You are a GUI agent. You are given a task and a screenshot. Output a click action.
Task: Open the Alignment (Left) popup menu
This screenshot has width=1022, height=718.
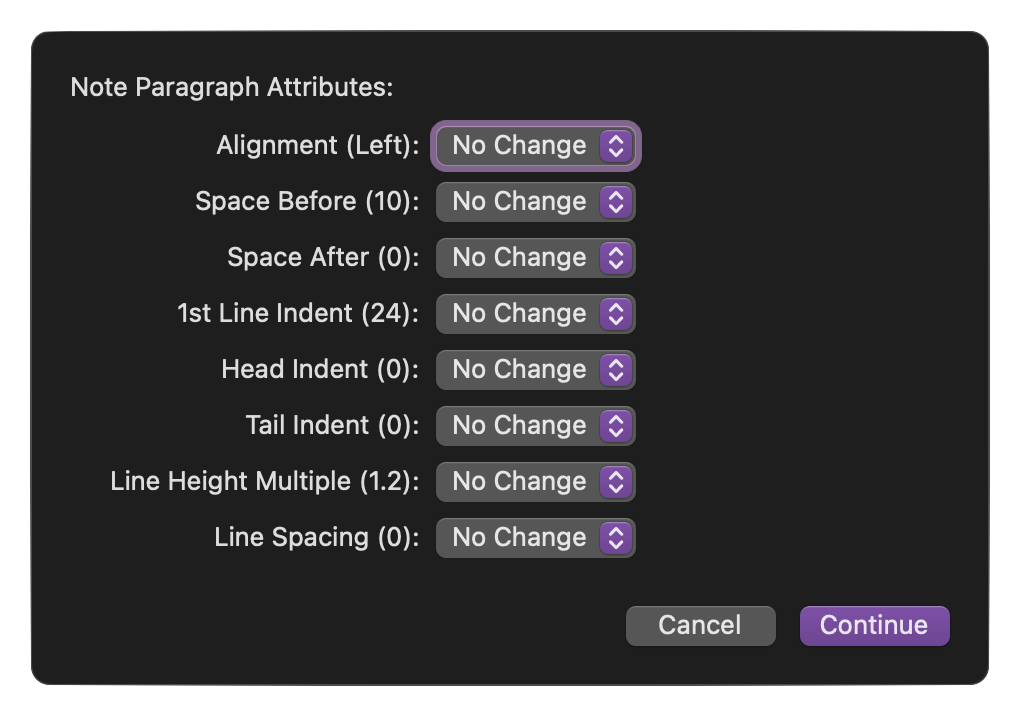click(535, 146)
